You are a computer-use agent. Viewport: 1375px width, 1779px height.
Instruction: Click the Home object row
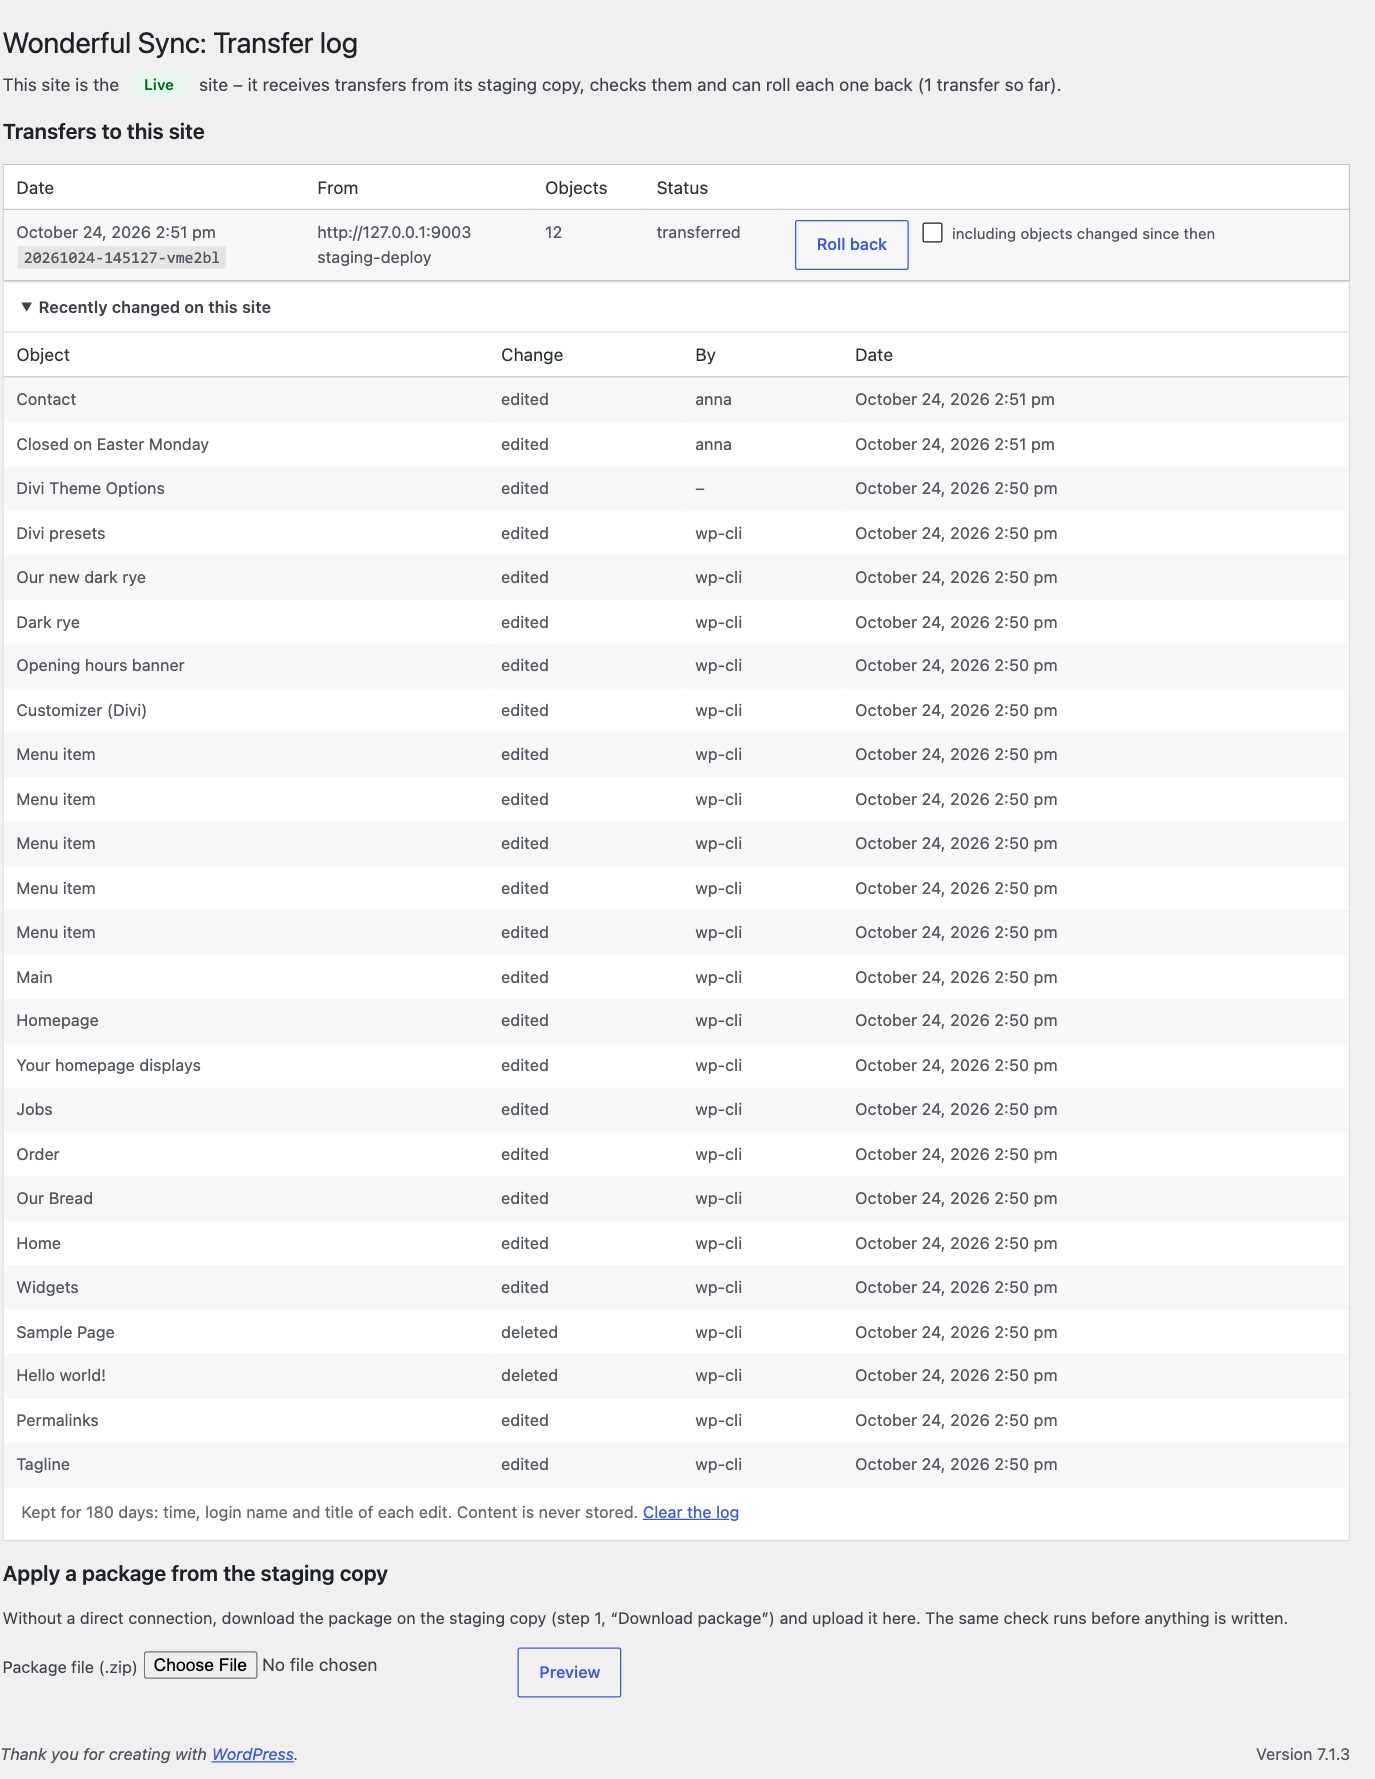click(x=676, y=1243)
